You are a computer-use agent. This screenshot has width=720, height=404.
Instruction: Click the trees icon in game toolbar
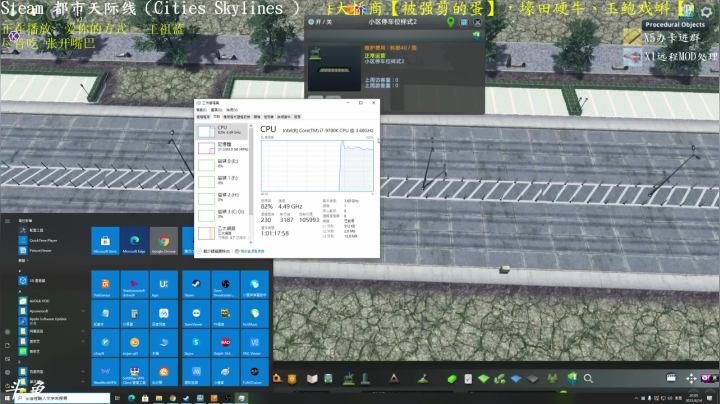552,378
